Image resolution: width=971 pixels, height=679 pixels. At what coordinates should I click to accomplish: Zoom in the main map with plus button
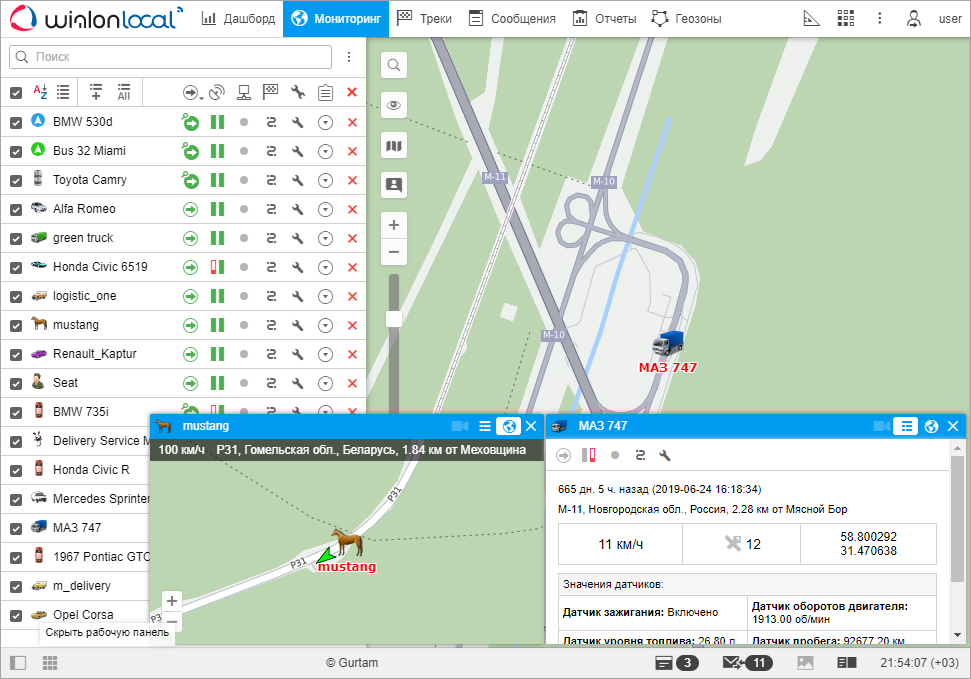(x=394, y=225)
